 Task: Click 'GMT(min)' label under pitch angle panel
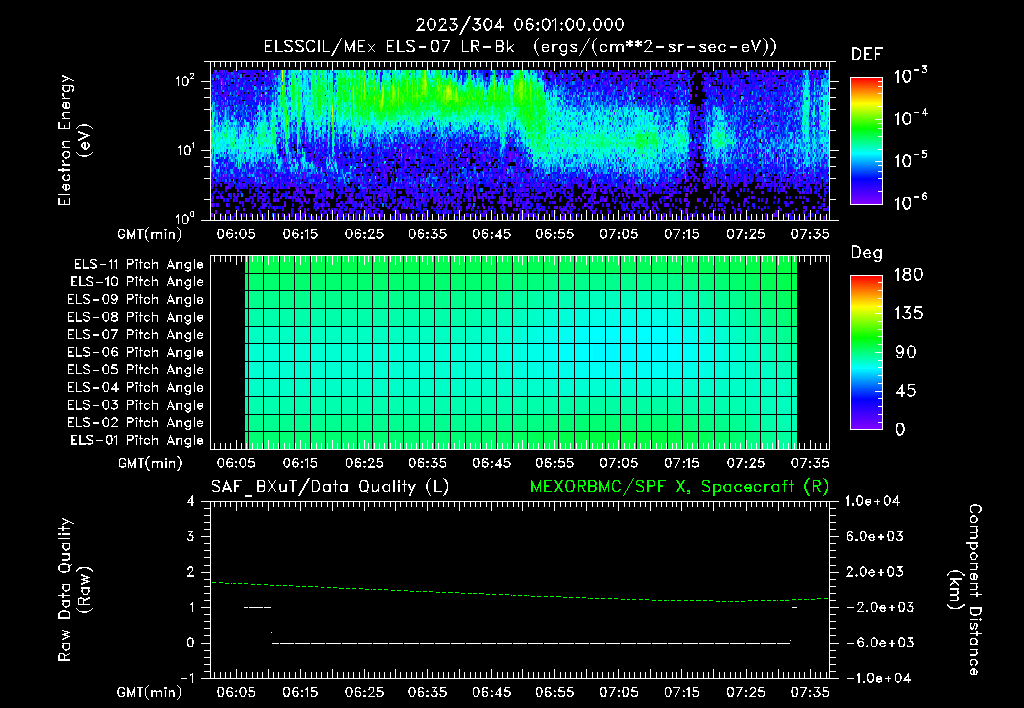(150, 463)
